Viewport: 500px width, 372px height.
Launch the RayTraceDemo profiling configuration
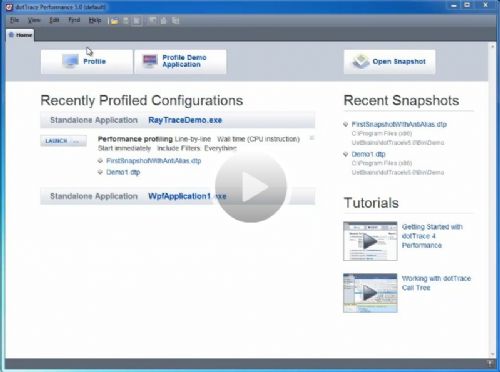pos(63,141)
